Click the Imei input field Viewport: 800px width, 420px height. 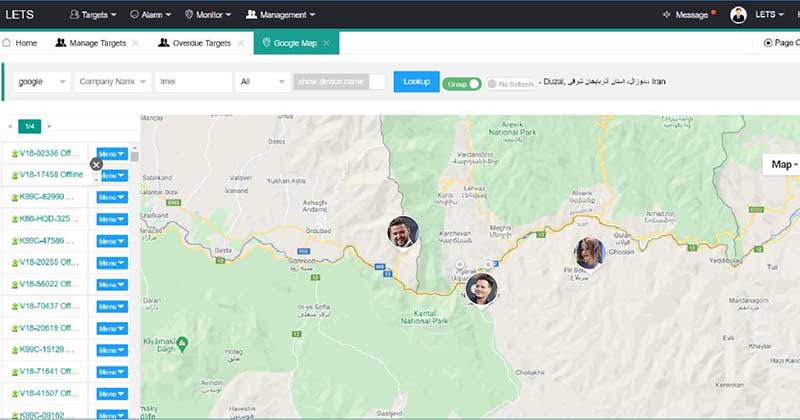(193, 82)
